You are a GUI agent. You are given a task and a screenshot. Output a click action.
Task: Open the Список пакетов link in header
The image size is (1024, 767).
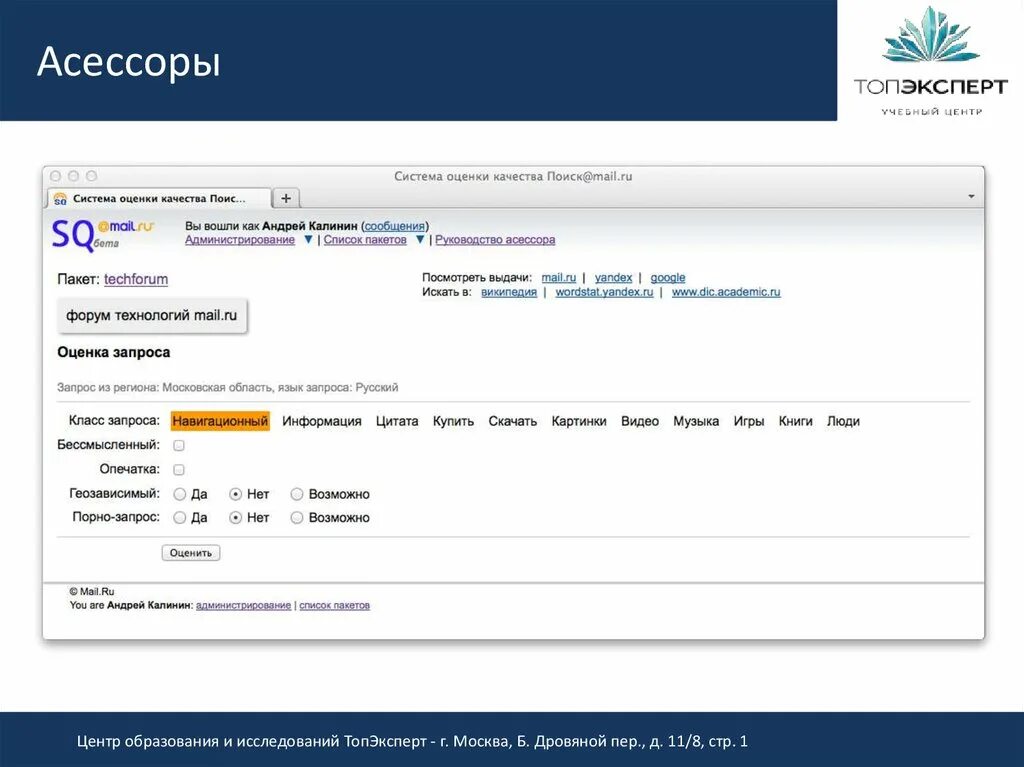pyautogui.click(x=365, y=240)
